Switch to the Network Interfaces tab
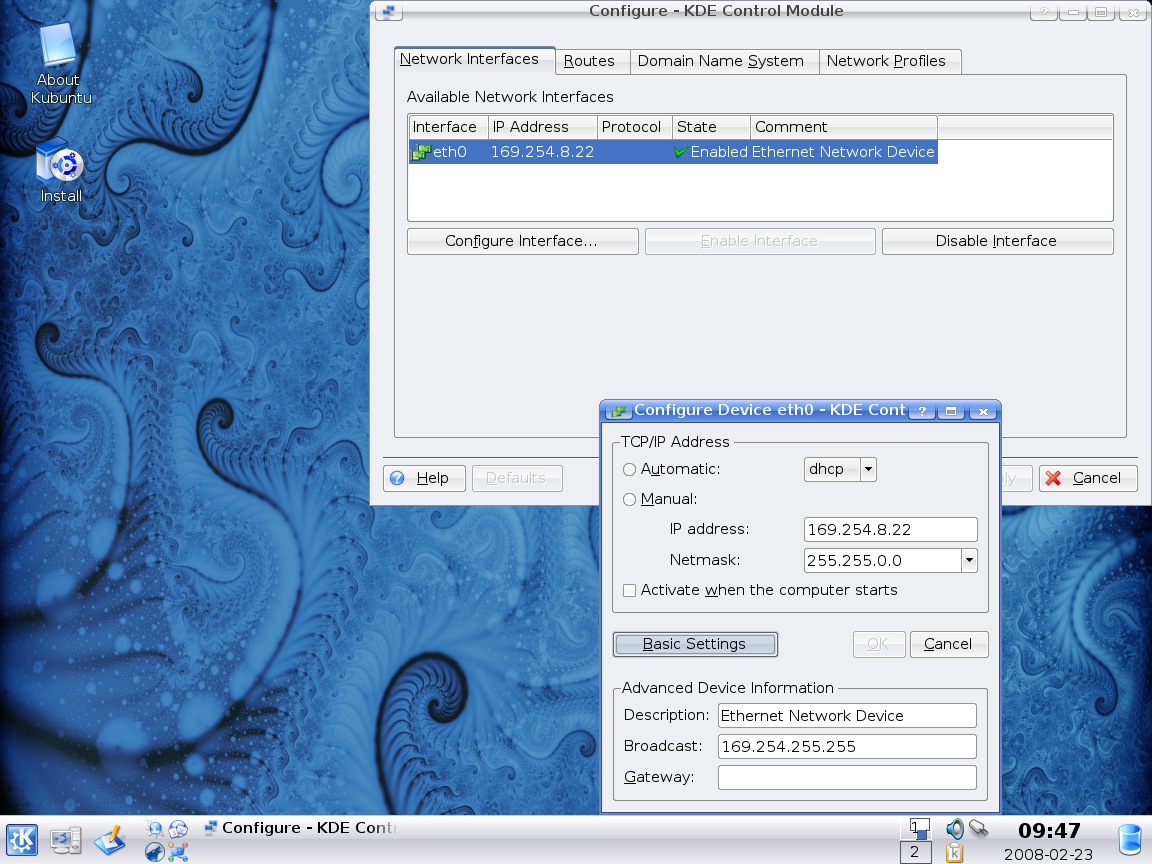 (475, 60)
